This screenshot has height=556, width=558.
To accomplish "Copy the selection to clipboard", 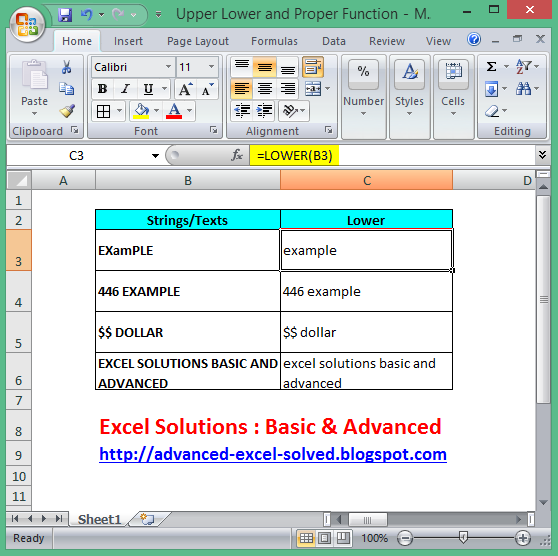I will pos(67,89).
